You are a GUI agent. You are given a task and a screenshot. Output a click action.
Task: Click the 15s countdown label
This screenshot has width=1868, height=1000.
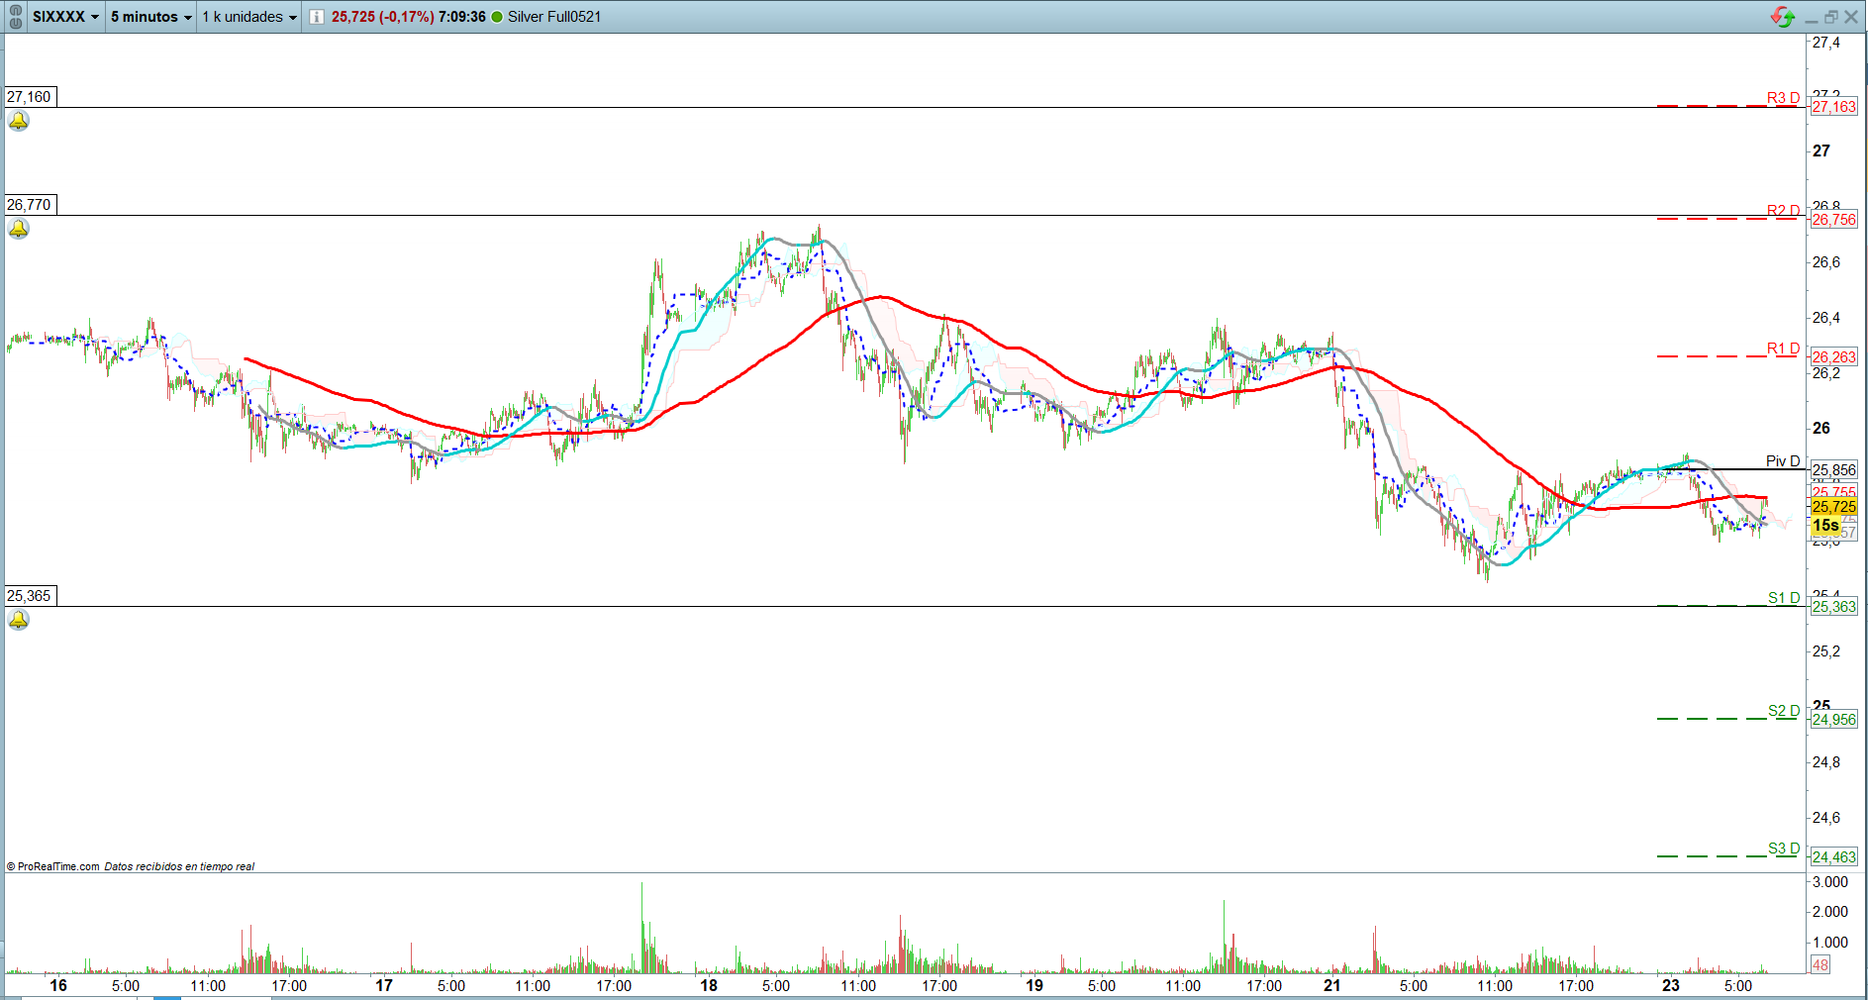1826,525
